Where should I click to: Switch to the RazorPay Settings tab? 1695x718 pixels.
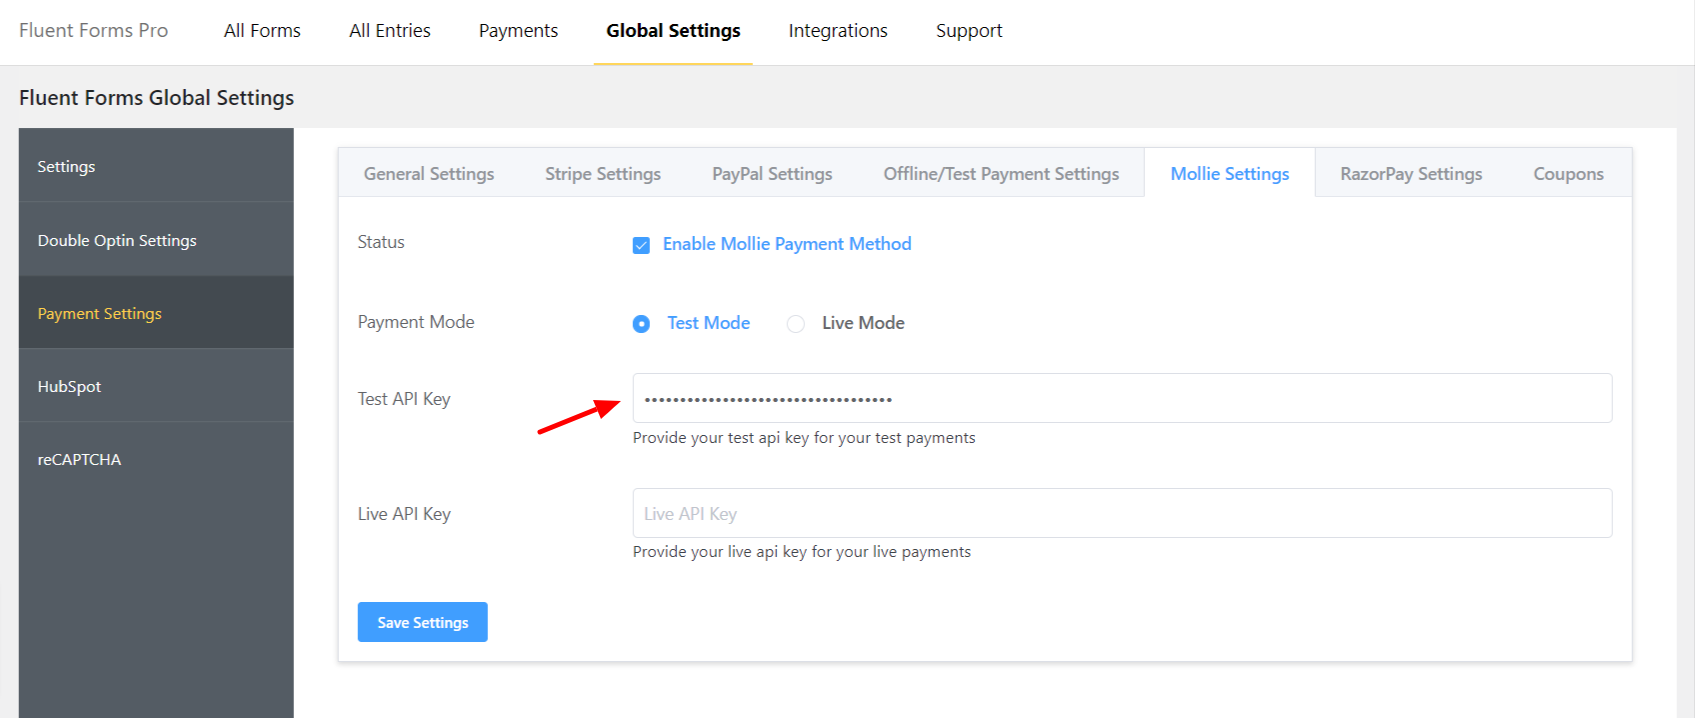1411,174
